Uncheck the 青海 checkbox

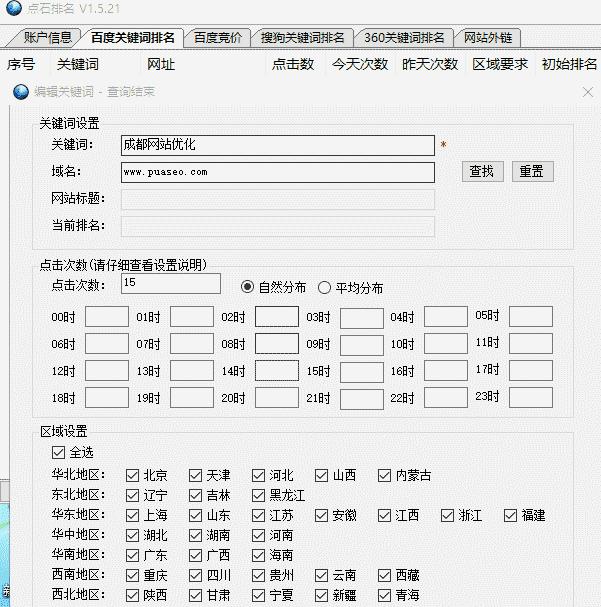click(384, 595)
